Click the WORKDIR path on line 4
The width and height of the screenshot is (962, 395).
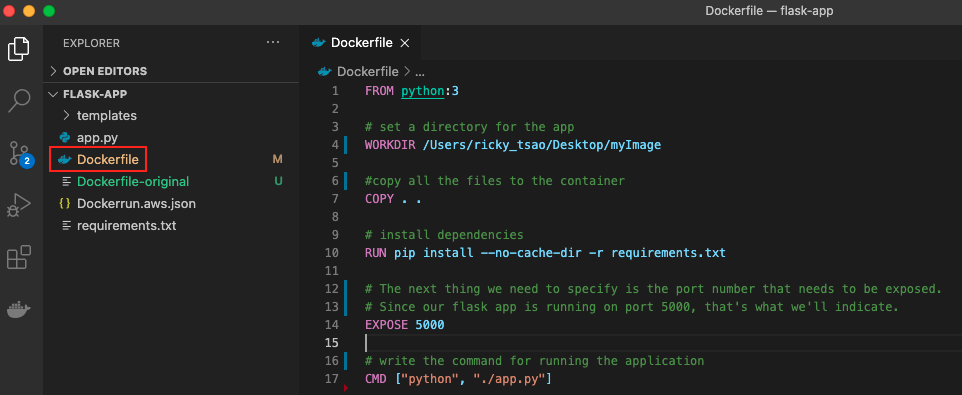tap(542, 145)
